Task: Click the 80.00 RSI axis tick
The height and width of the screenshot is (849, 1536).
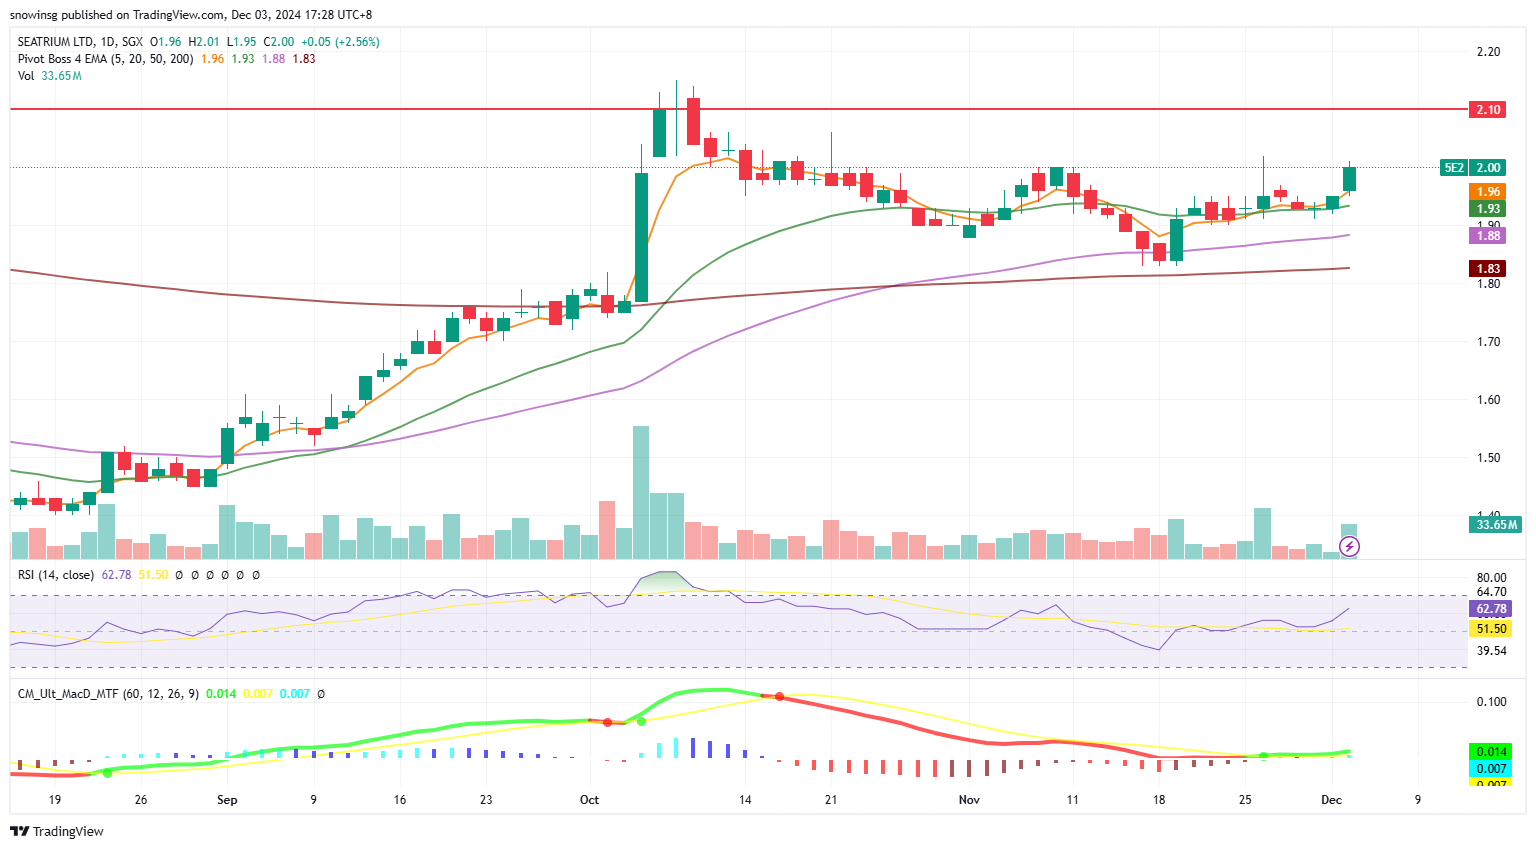Action: [x=1491, y=577]
